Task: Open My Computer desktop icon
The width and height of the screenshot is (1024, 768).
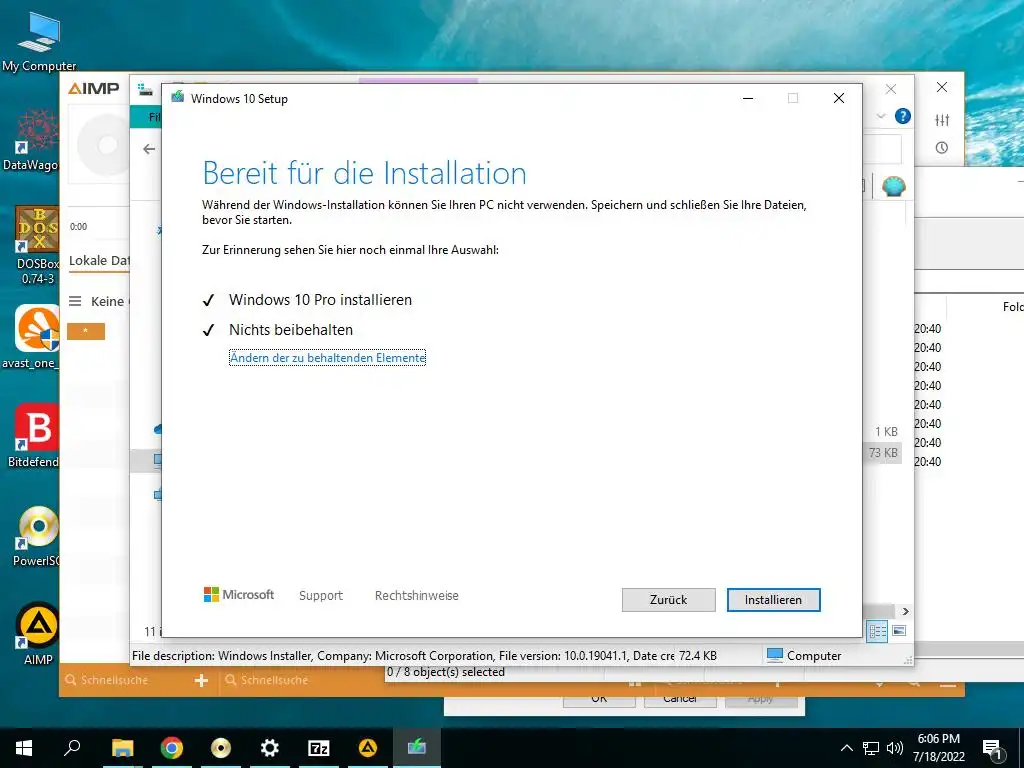Action: click(x=39, y=41)
